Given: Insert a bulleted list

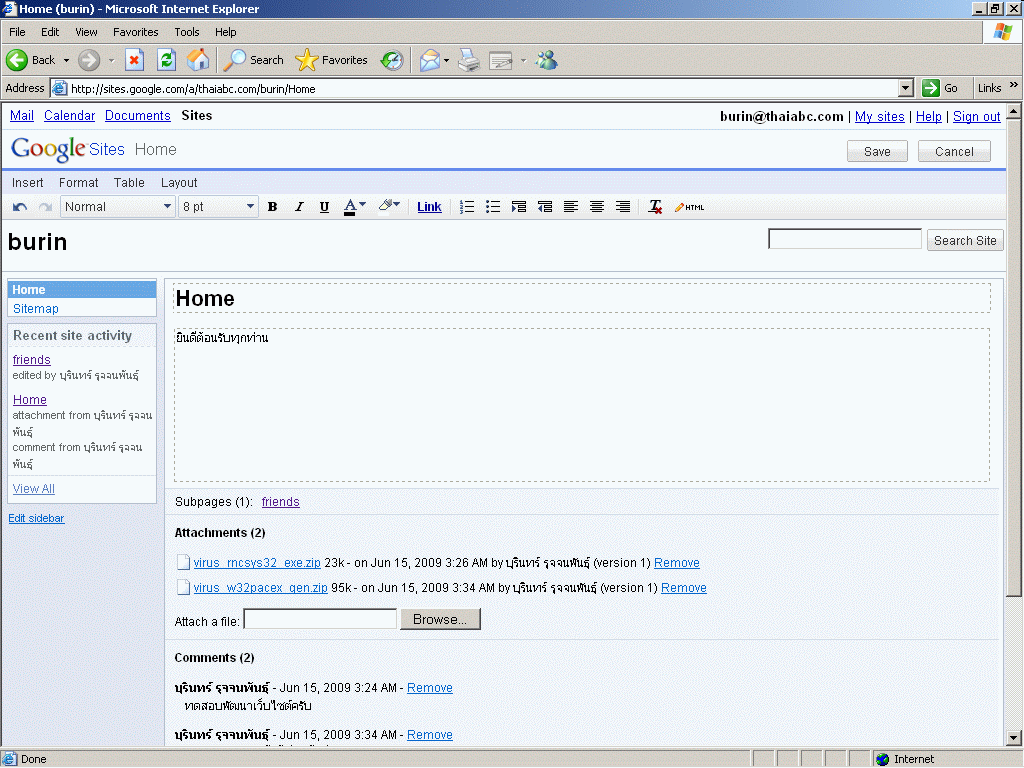Looking at the screenshot, I should (x=493, y=207).
